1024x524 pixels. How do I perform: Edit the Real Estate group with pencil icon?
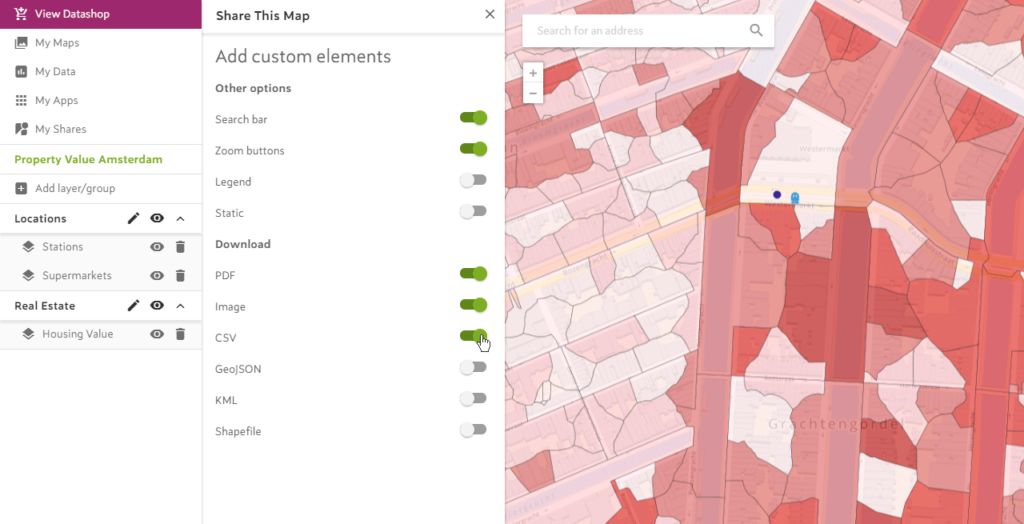[x=133, y=305]
